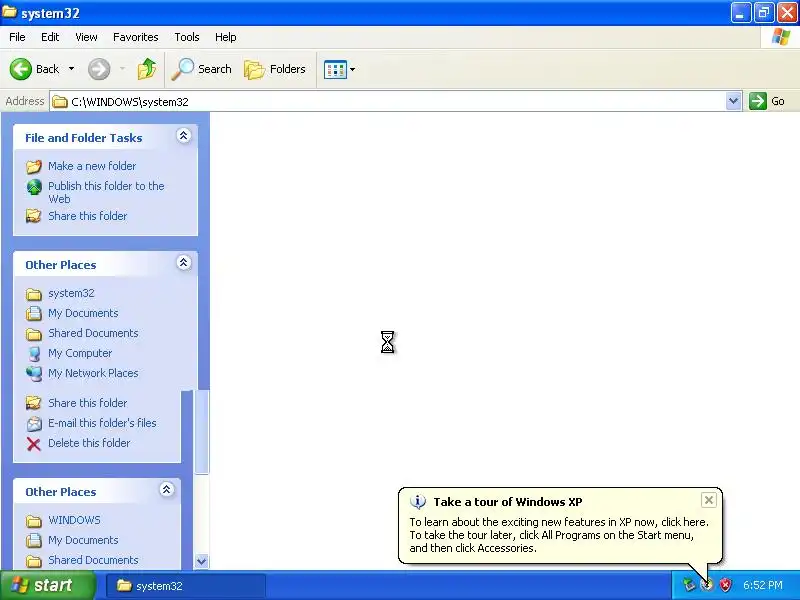
Task: Click the Safely Remove Hardware tray icon
Action: pos(689,585)
